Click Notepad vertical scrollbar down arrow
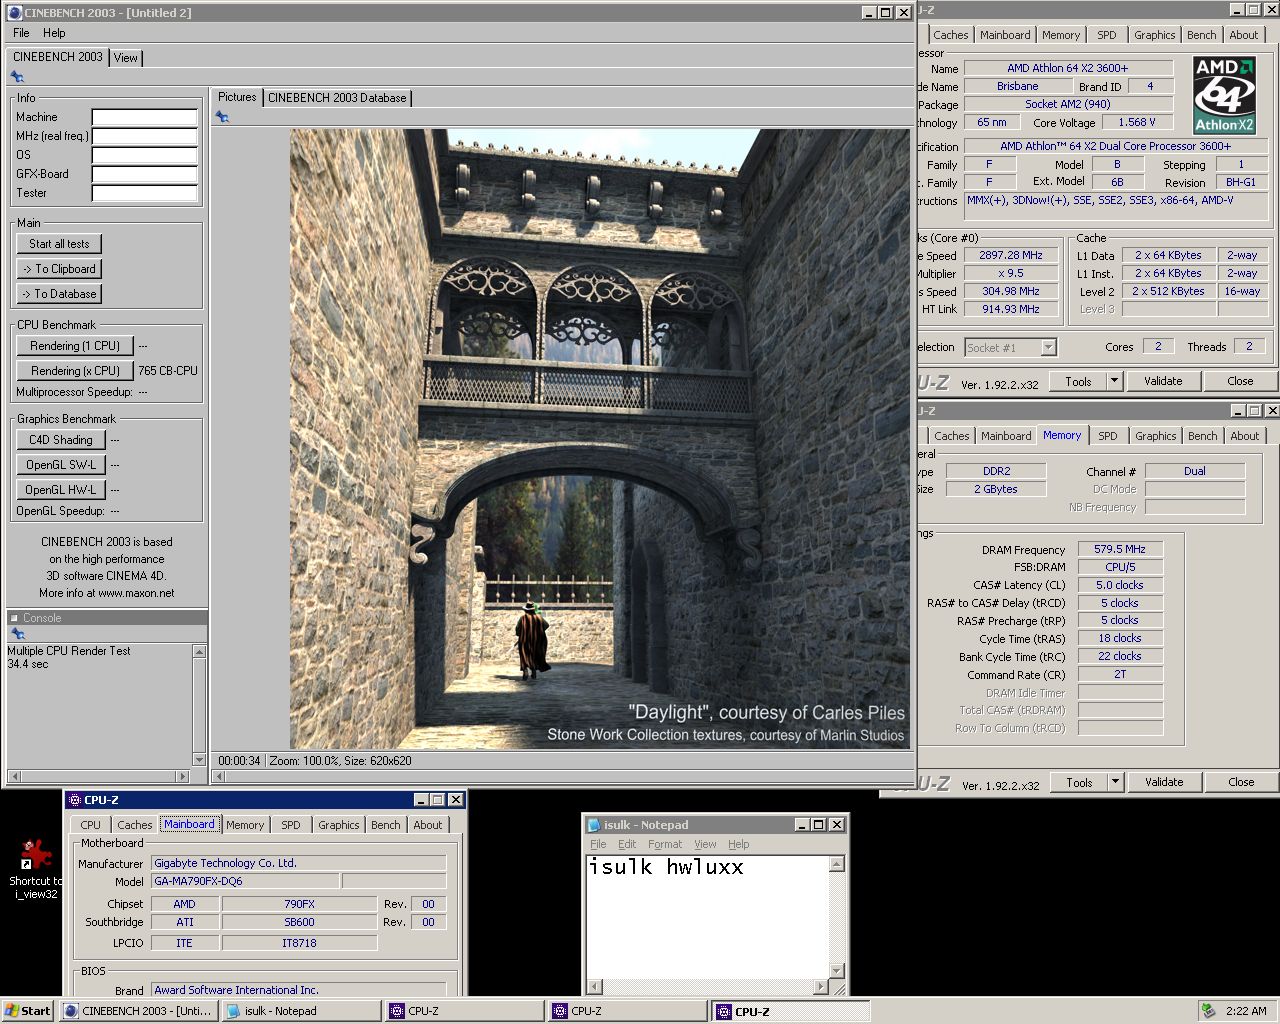The width and height of the screenshot is (1280, 1024). (x=838, y=970)
